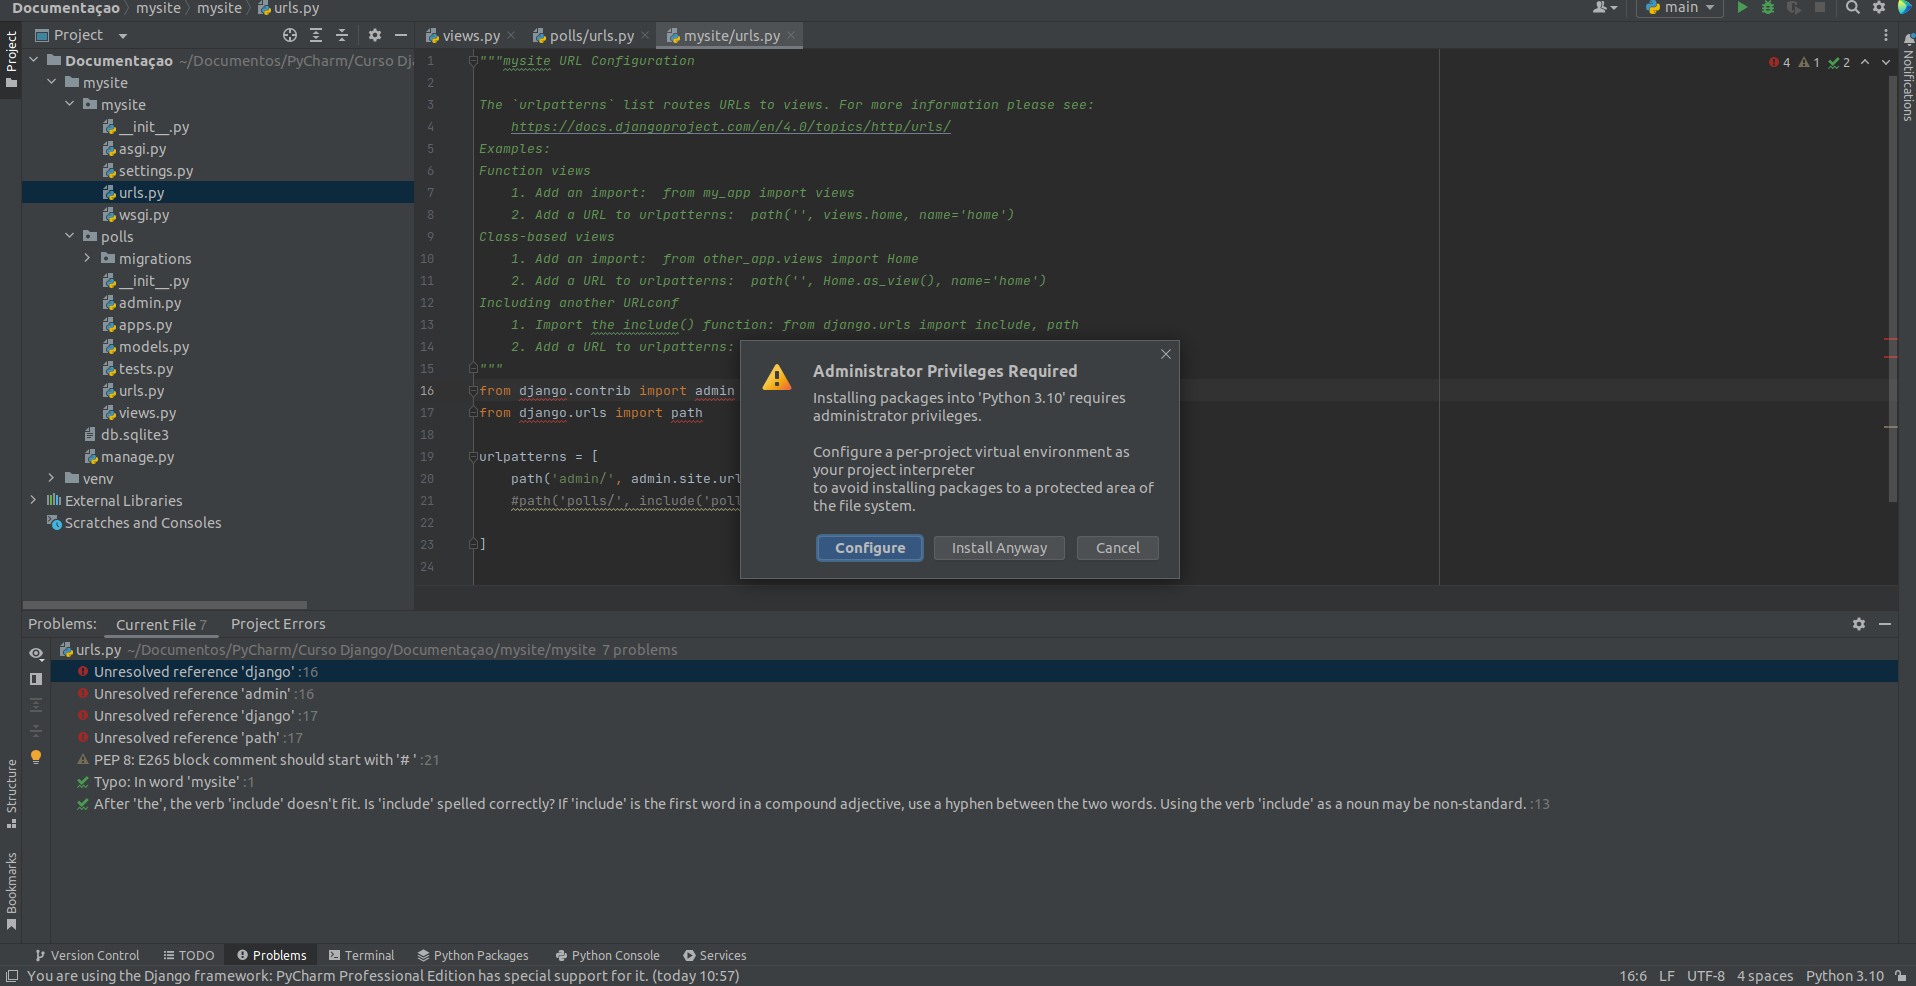The width and height of the screenshot is (1916, 986).
Task: Click Collapse All icon in Project panel header
Action: tap(342, 35)
